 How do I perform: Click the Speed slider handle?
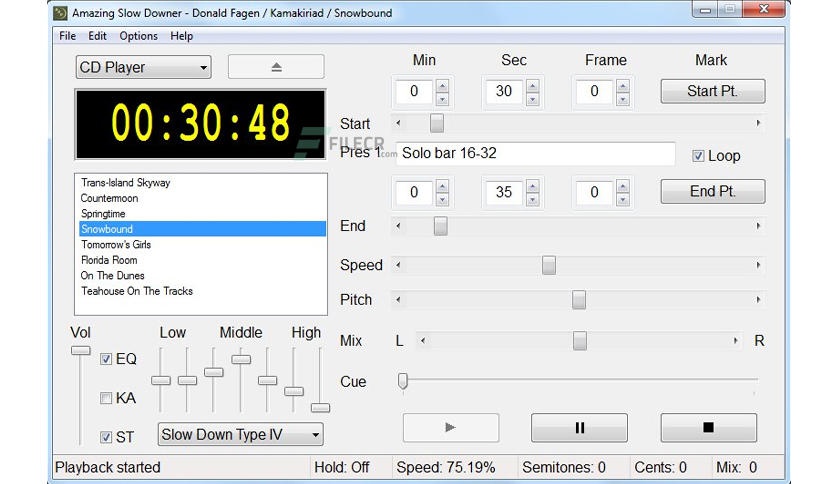point(549,265)
